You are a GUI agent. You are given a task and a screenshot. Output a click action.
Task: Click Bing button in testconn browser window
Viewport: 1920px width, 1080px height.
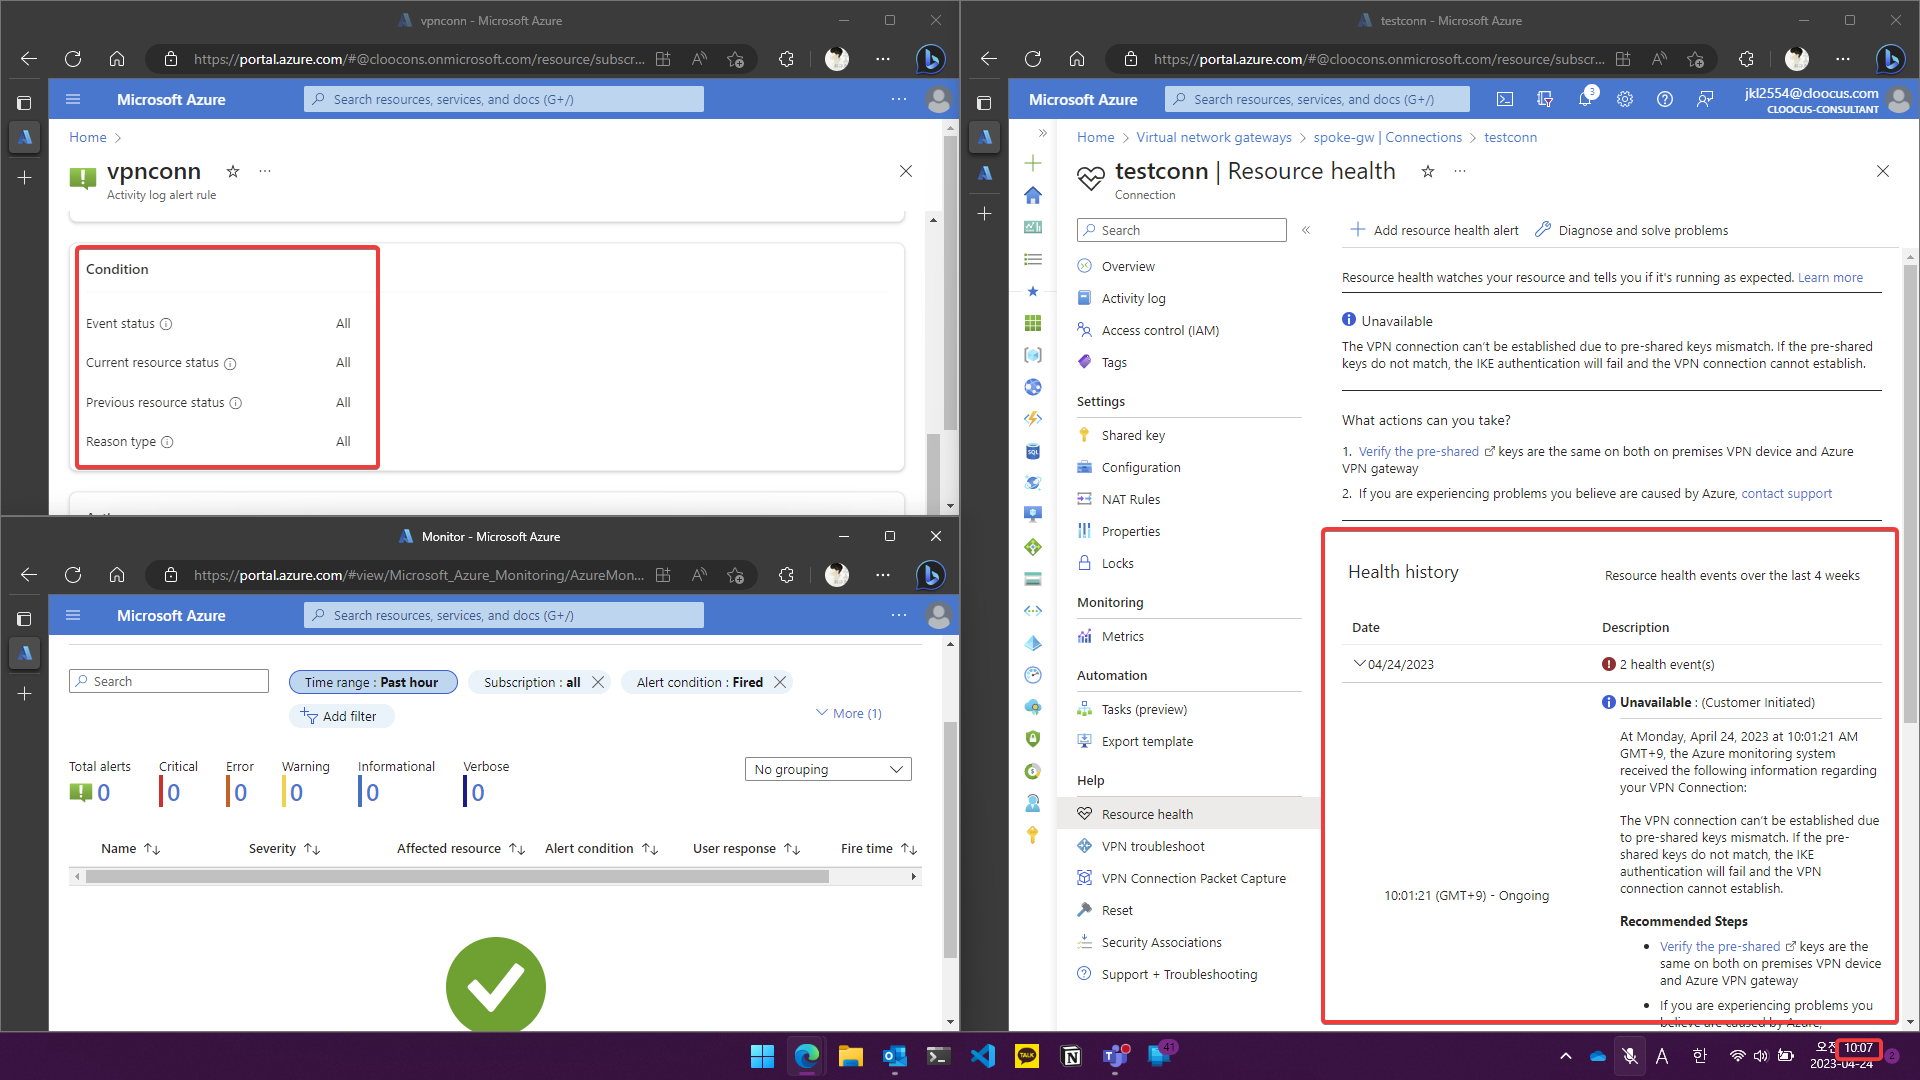tap(1890, 59)
